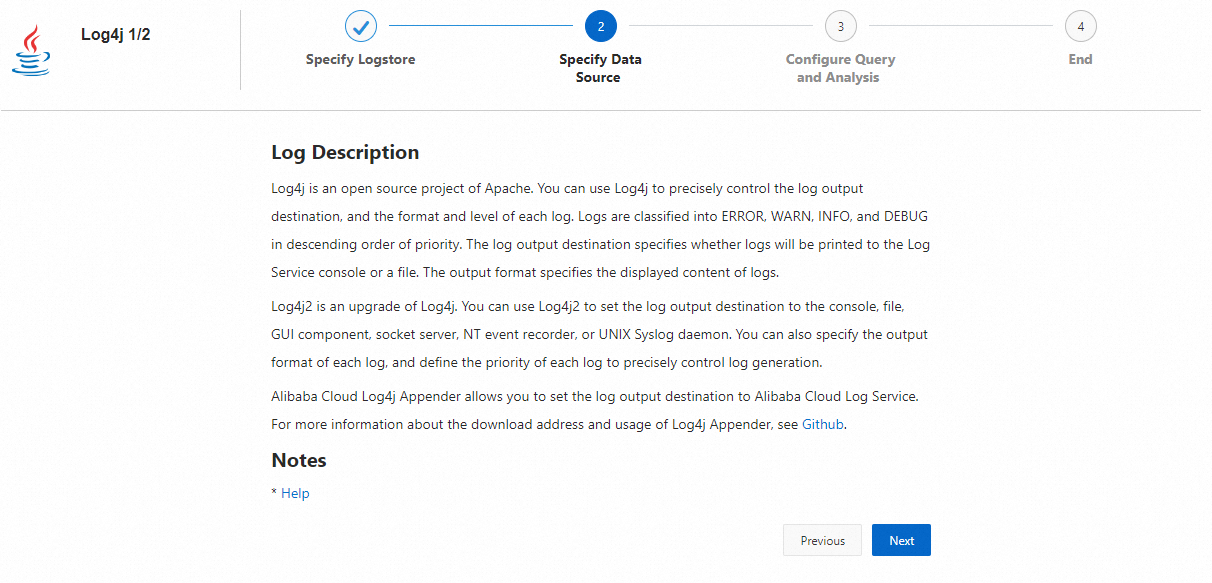The image size is (1212, 583).
Task: Click the End step label
Action: pos(1080,59)
